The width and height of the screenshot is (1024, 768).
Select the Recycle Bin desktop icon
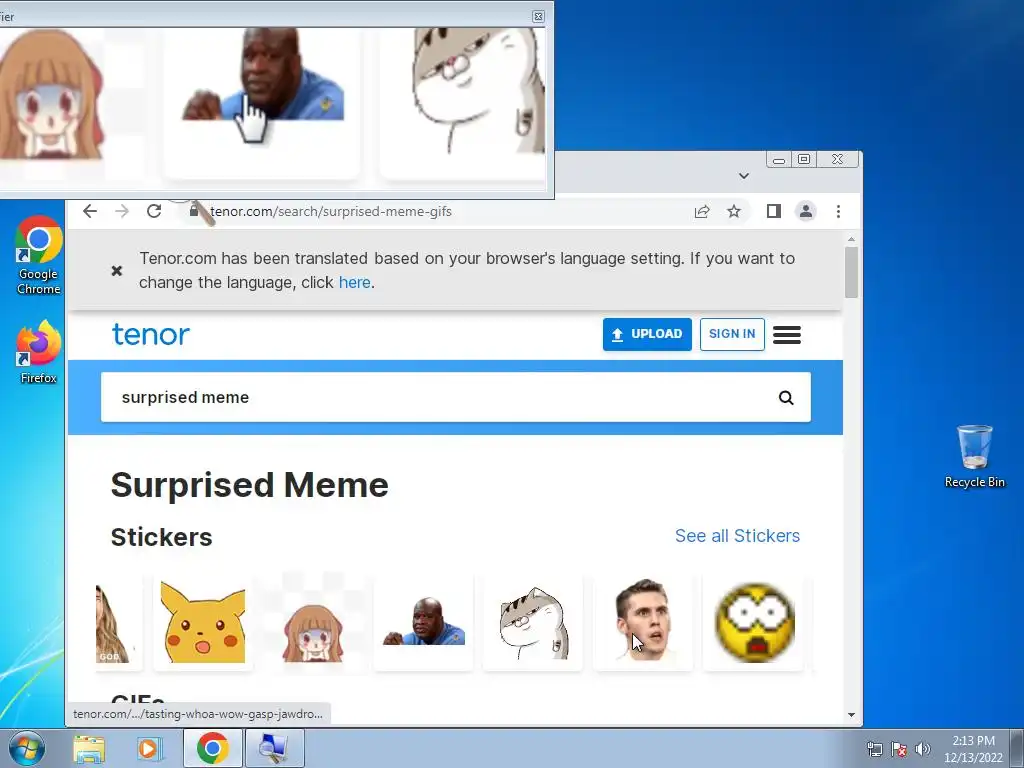974,456
